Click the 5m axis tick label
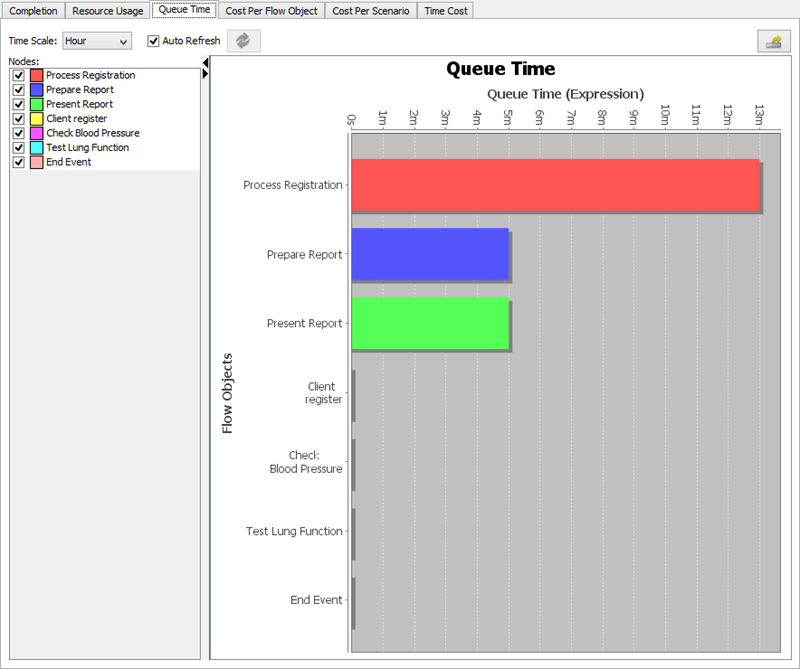 (x=508, y=117)
